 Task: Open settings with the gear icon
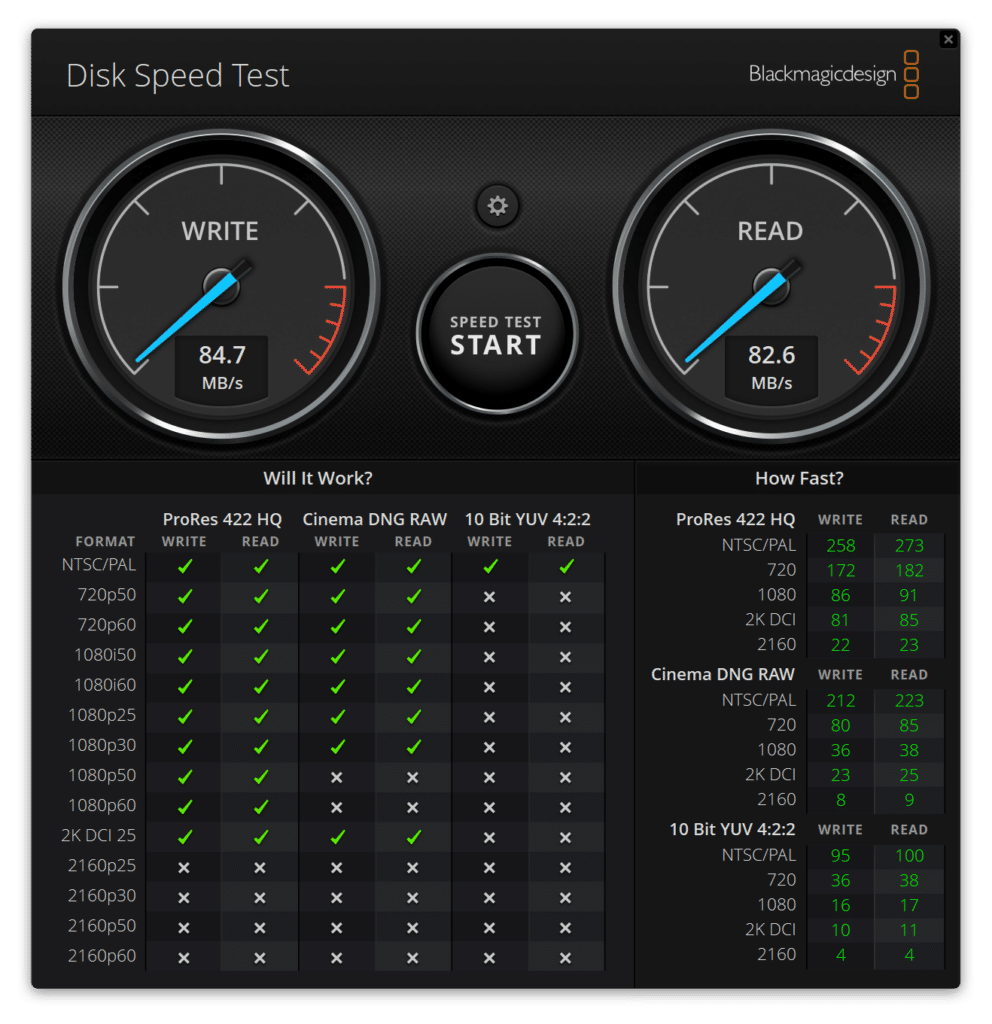[497, 206]
